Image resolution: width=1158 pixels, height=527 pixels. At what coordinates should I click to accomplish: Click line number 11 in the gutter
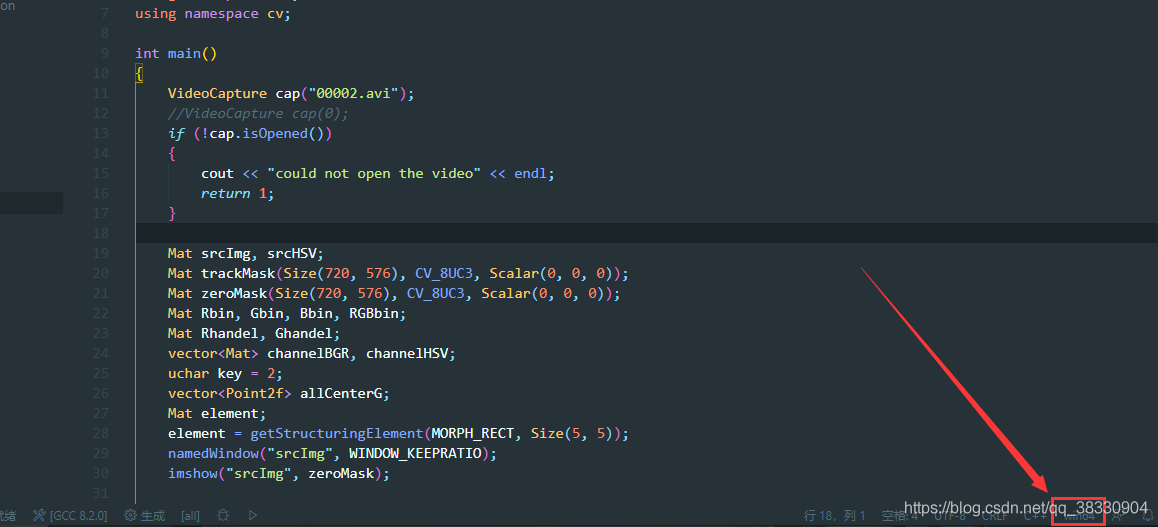pyautogui.click(x=100, y=93)
